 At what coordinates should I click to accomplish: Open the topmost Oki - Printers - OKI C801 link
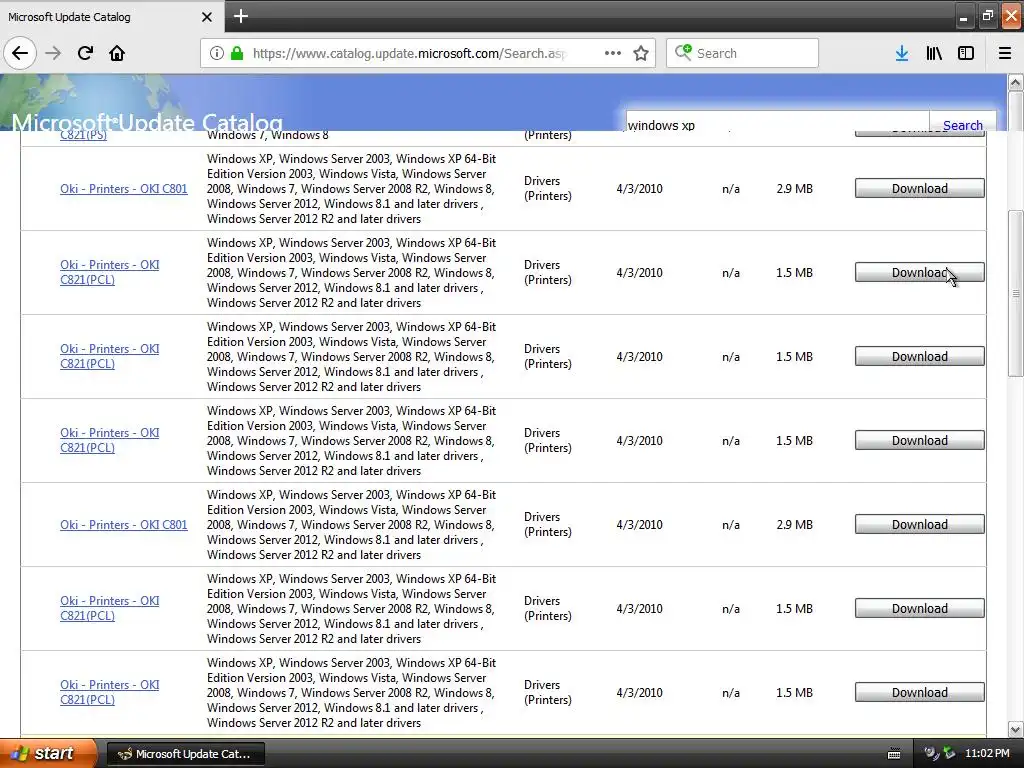[123, 189]
